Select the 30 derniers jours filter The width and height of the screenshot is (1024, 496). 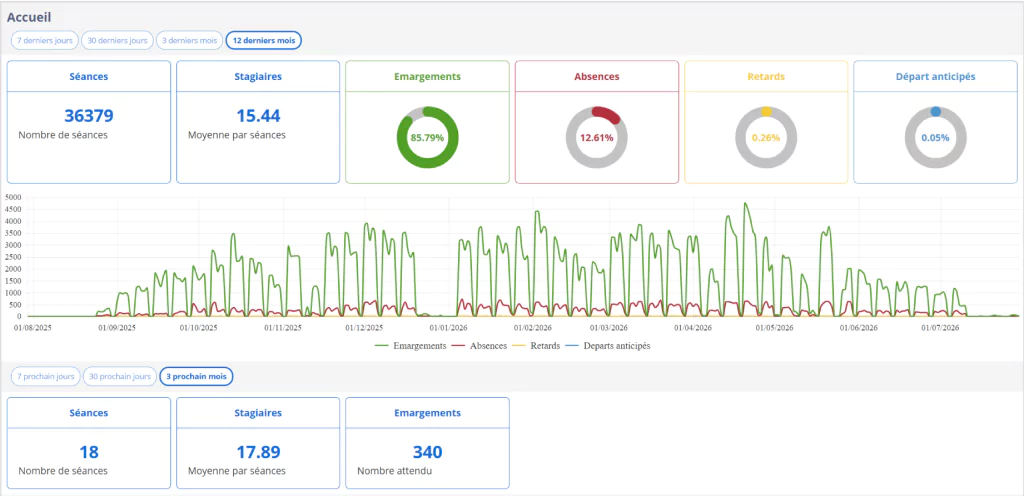pos(118,40)
